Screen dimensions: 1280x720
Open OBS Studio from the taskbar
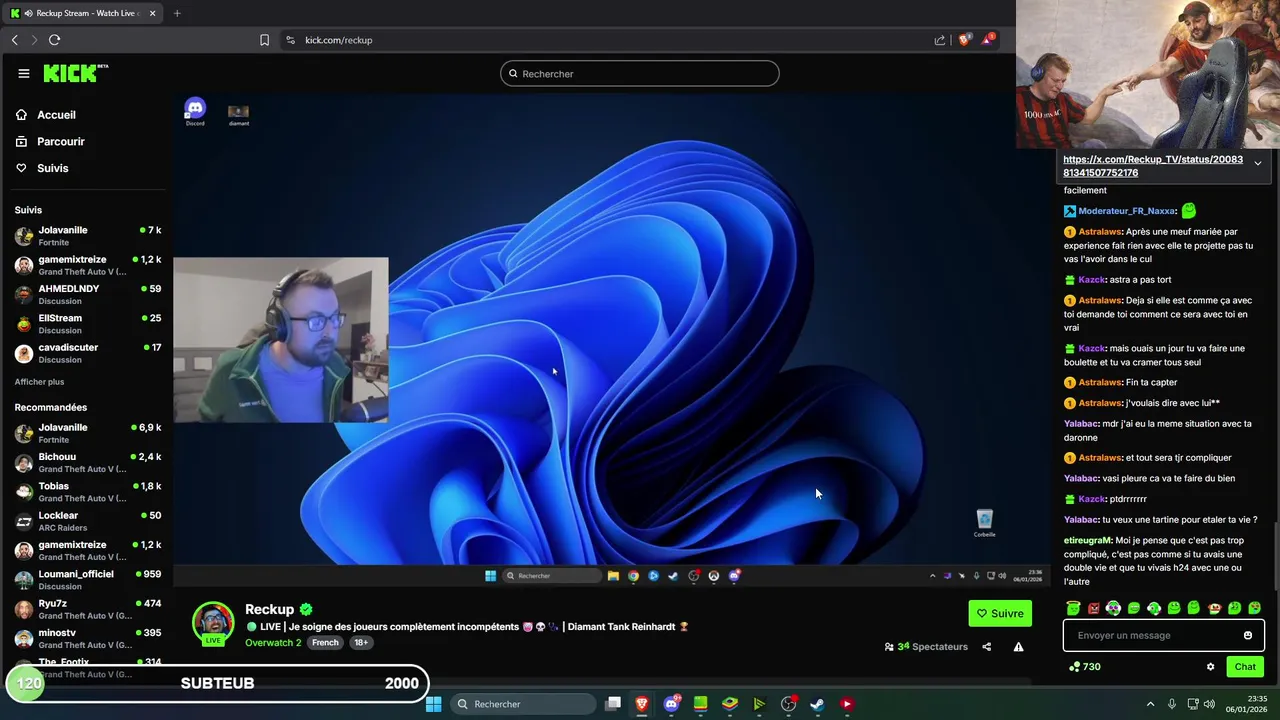tap(788, 704)
